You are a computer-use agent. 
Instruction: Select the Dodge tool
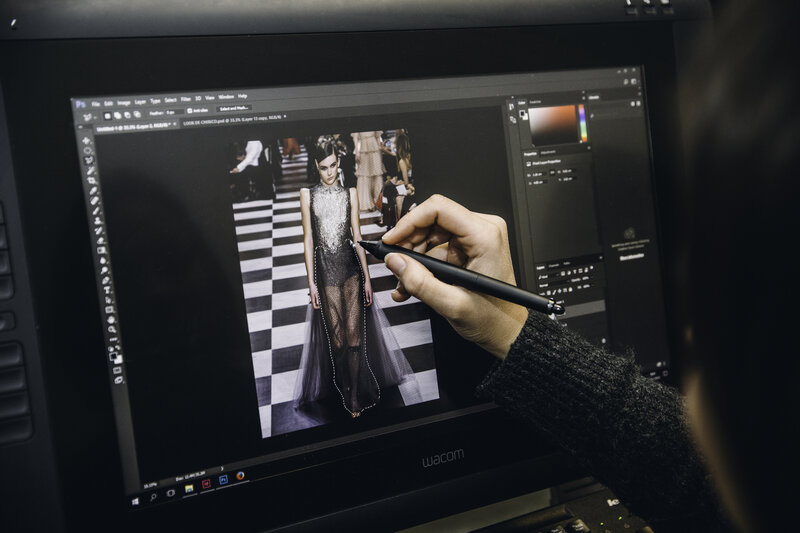tap(105, 270)
